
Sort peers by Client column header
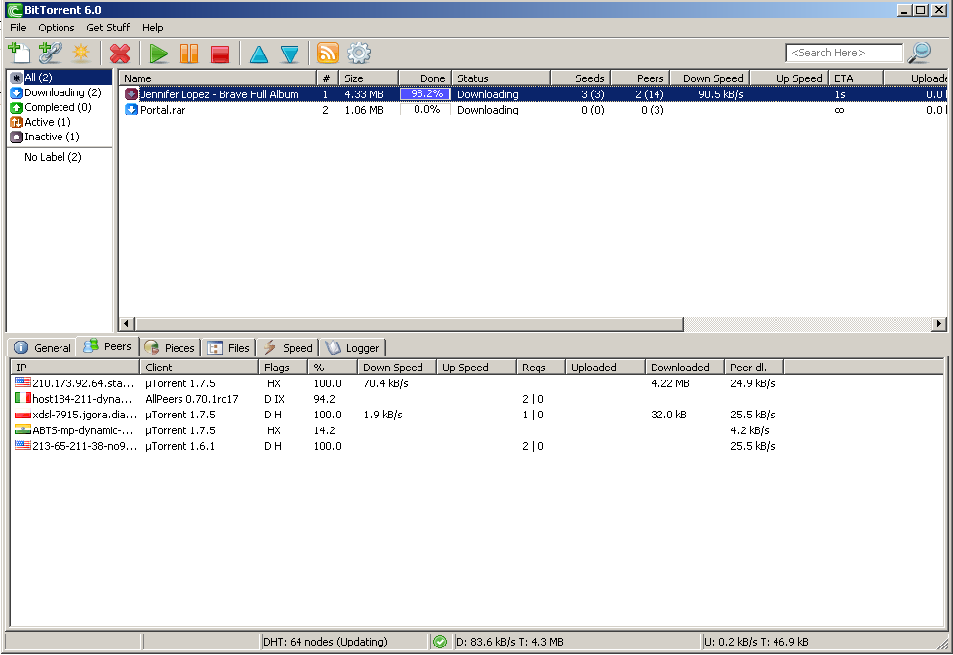[x=199, y=367]
